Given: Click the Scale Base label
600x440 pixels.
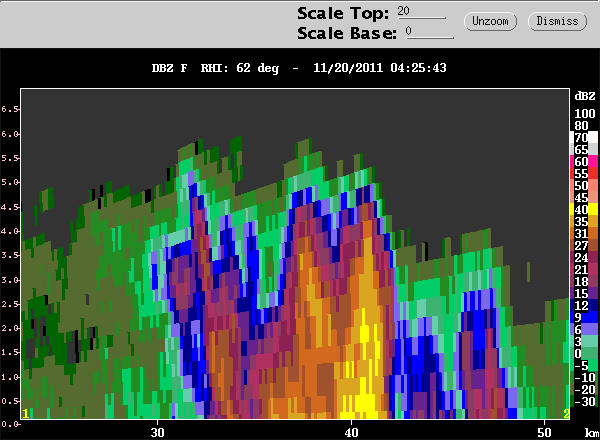Looking at the screenshot, I should tap(347, 33).
